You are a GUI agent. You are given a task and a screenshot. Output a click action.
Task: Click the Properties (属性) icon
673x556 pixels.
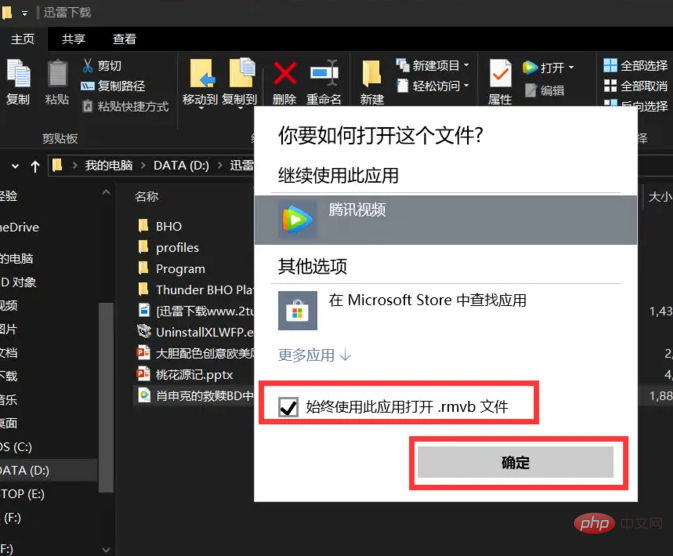pos(500,73)
